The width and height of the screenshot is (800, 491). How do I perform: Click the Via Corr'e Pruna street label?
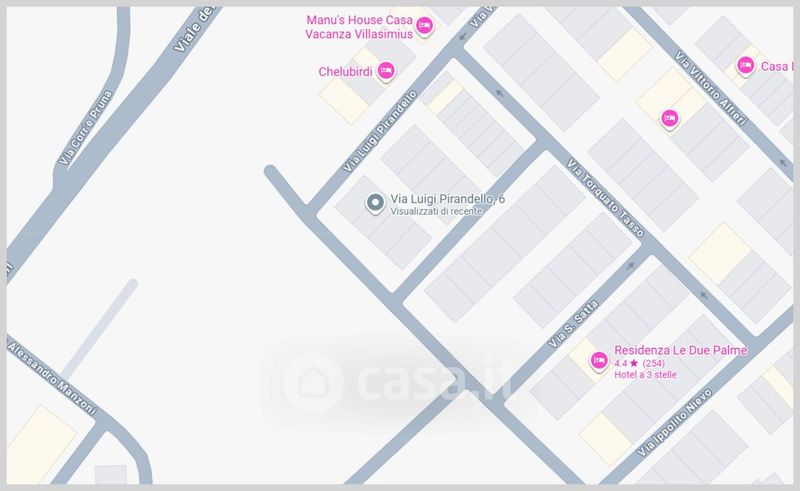[85, 128]
